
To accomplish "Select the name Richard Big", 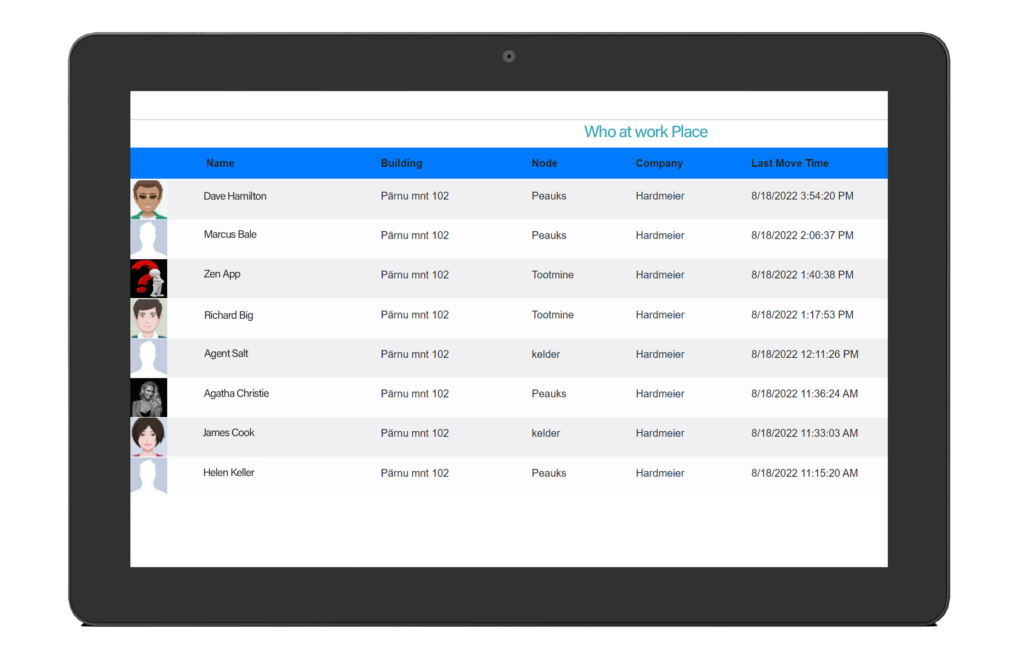I will (229, 315).
